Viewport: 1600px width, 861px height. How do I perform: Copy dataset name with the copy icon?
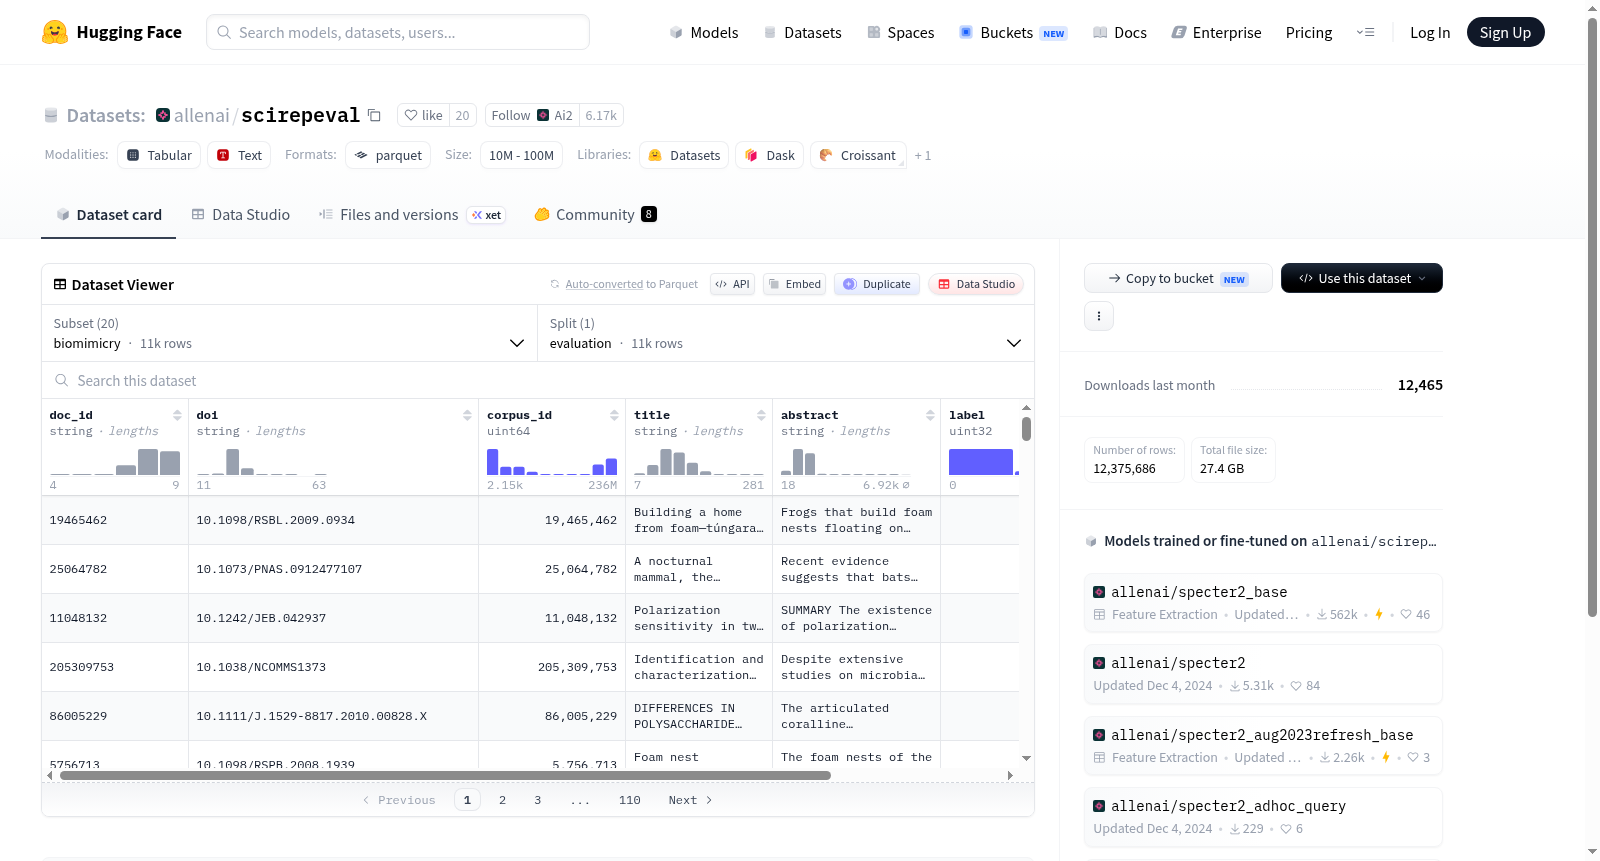point(374,115)
